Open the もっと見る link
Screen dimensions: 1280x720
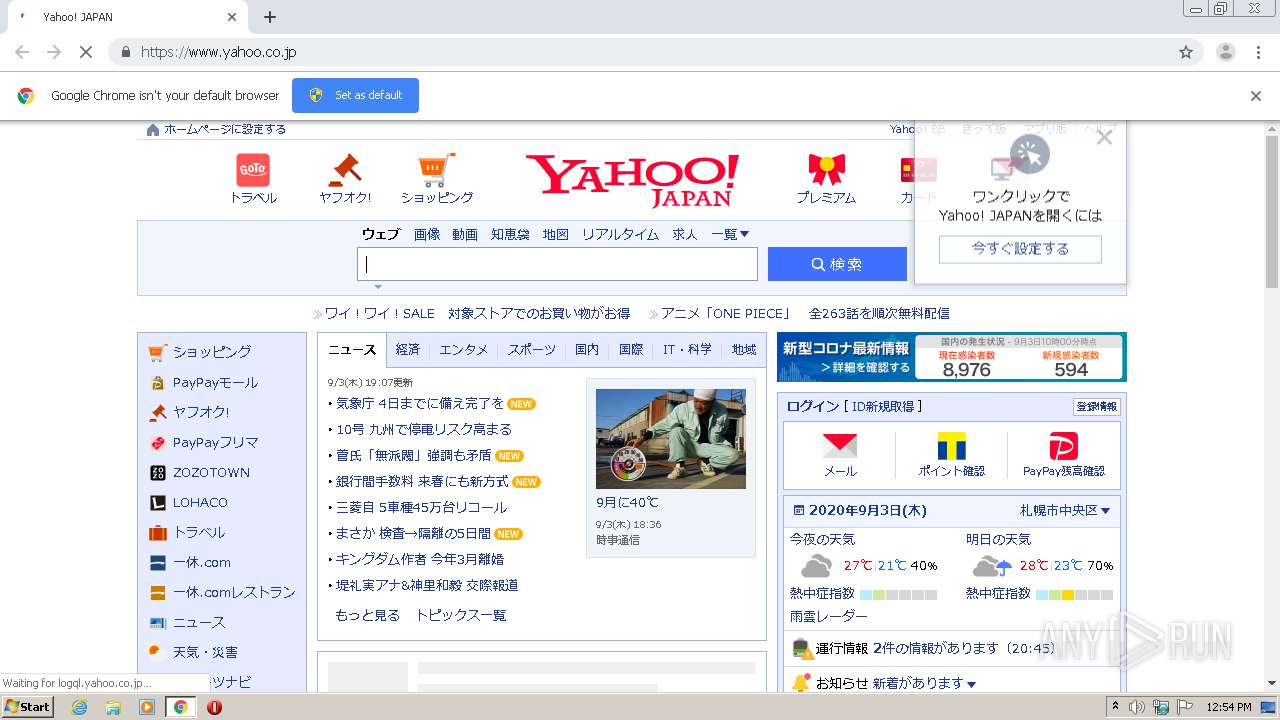[367, 615]
